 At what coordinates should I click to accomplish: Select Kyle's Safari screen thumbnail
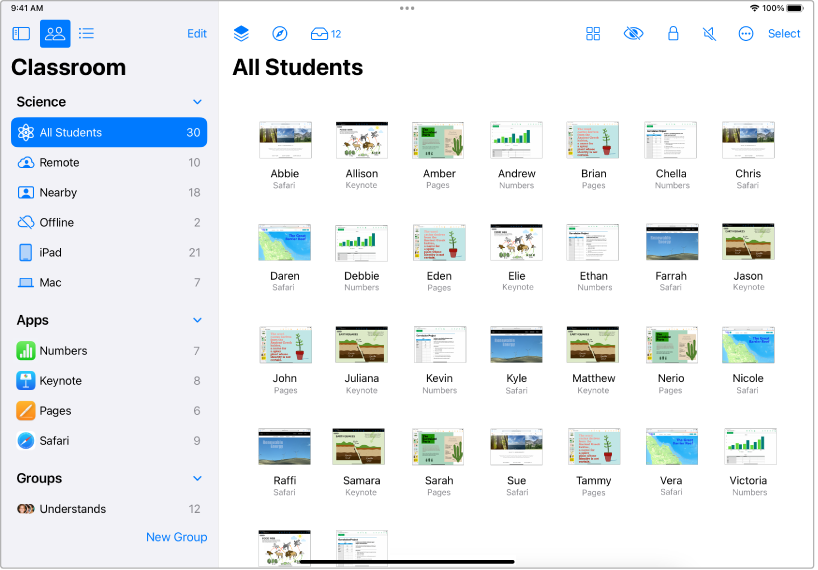516,345
